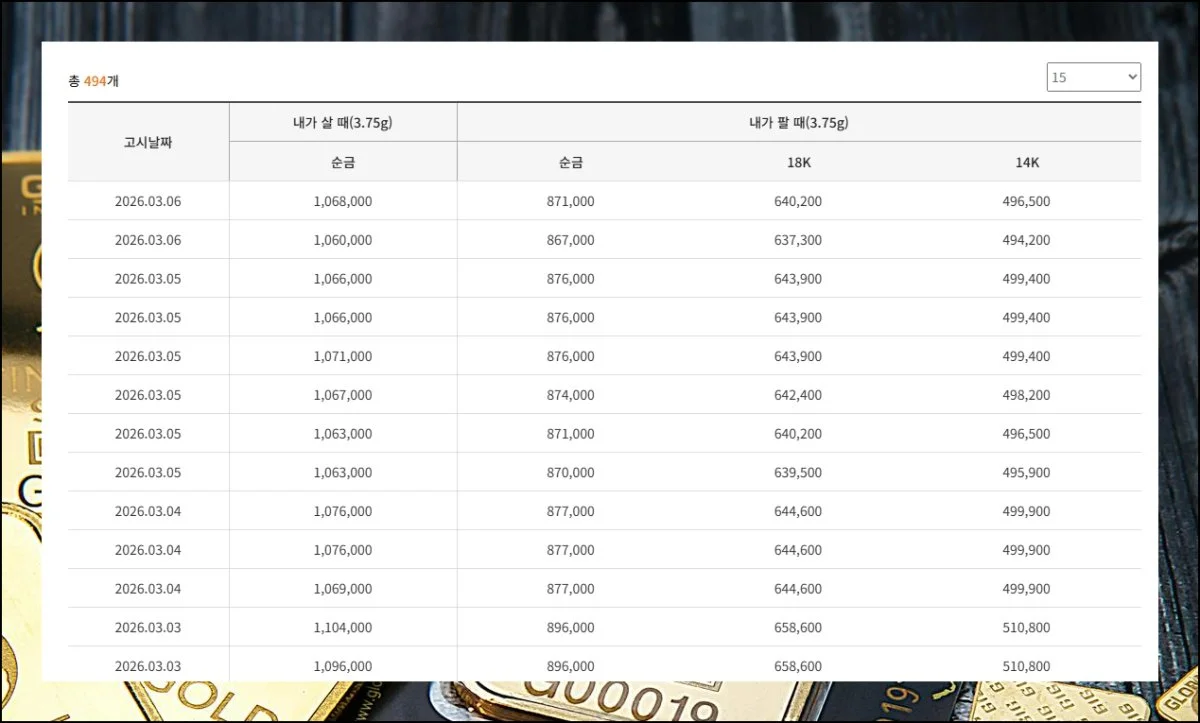Click the sell price 867,000 cell
The height and width of the screenshot is (723, 1200).
570,240
